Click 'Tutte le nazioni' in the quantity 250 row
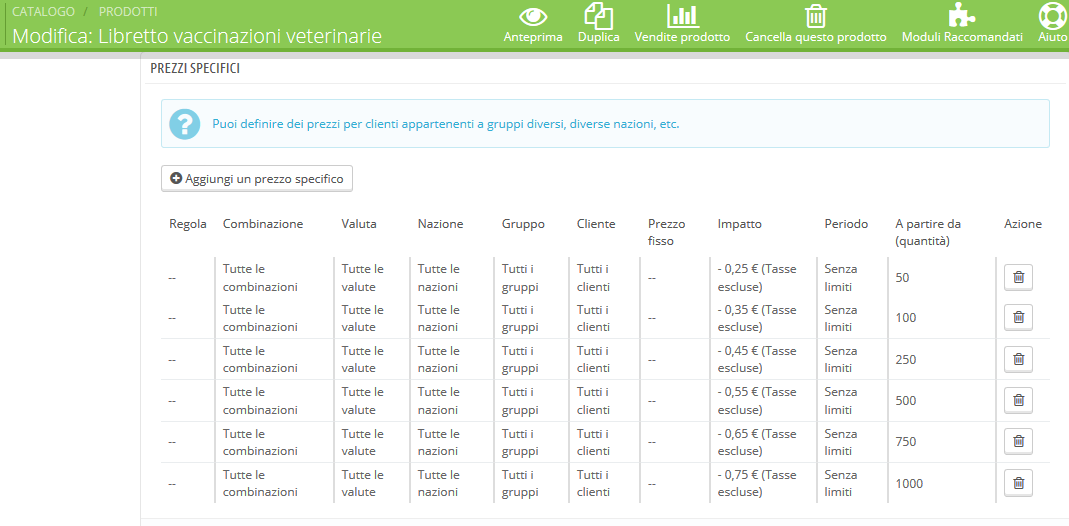The image size is (1069, 526). (439, 359)
